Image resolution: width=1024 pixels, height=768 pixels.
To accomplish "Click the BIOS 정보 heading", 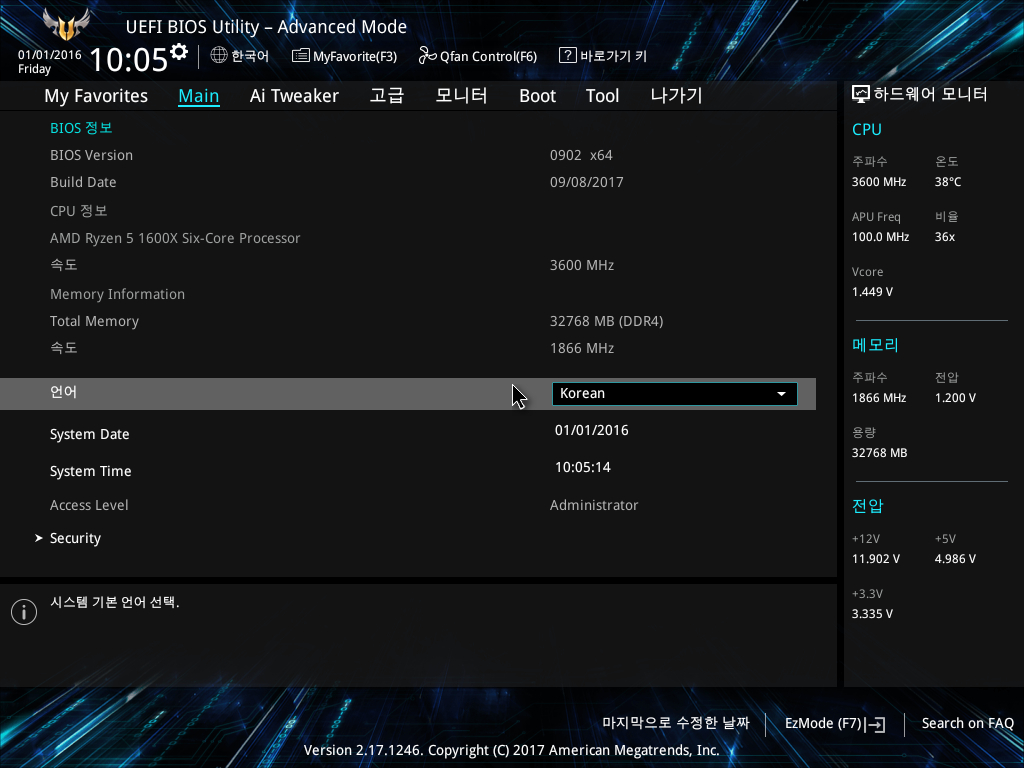I will point(81,128).
